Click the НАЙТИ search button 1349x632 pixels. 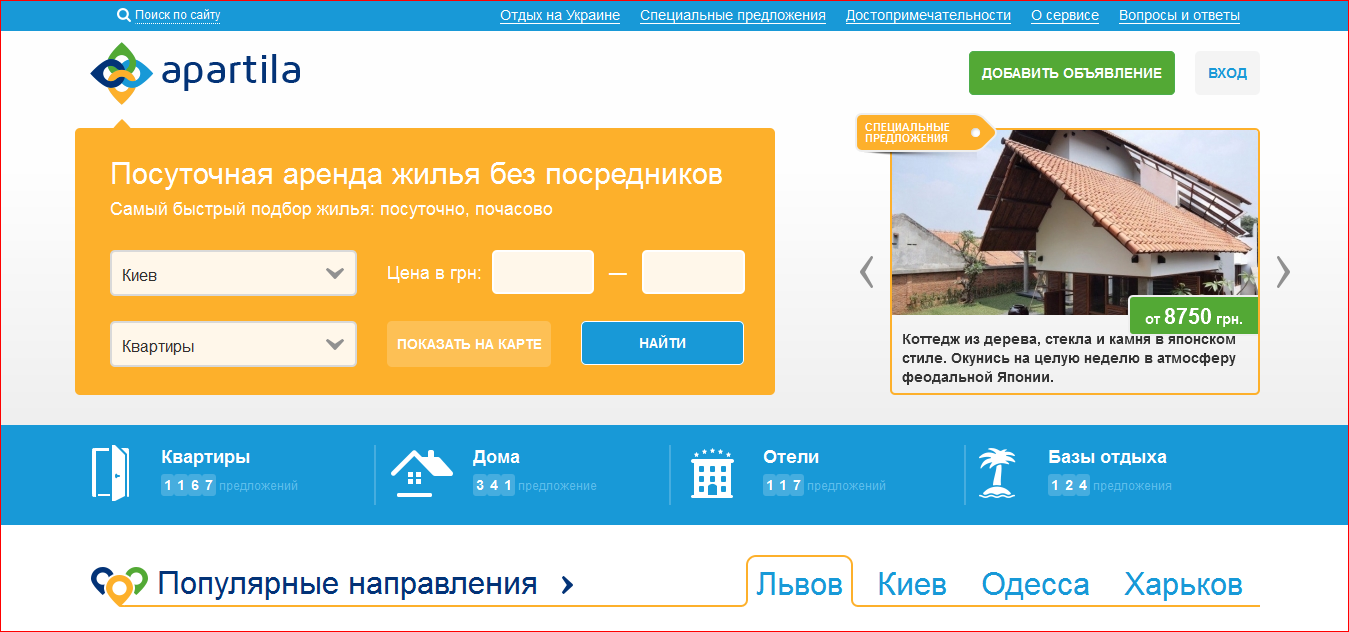(x=661, y=342)
